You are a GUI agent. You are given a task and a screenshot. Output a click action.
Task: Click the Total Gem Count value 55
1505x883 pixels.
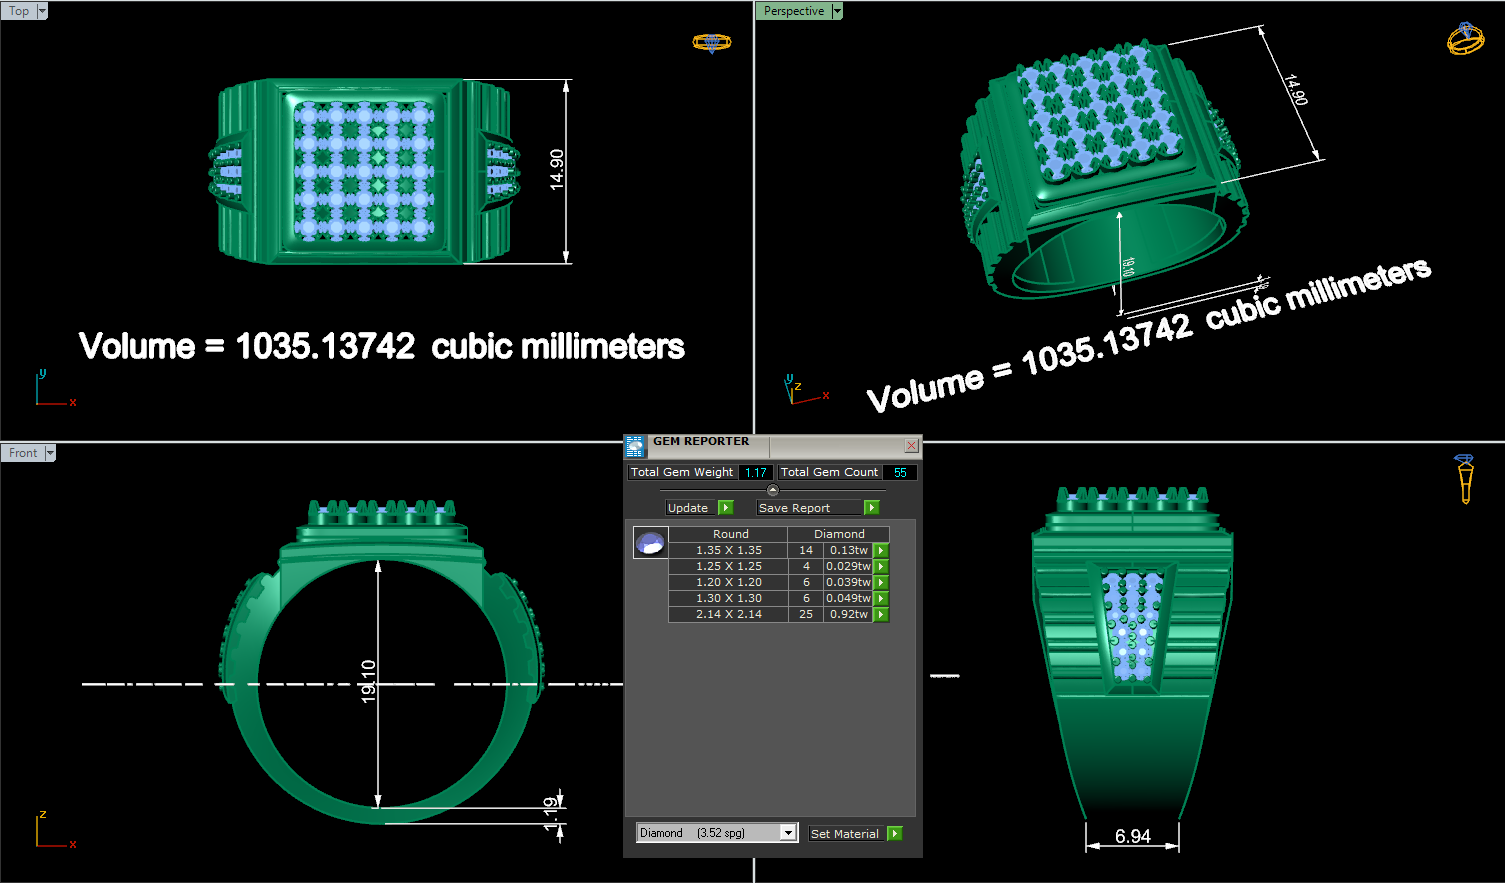click(900, 472)
